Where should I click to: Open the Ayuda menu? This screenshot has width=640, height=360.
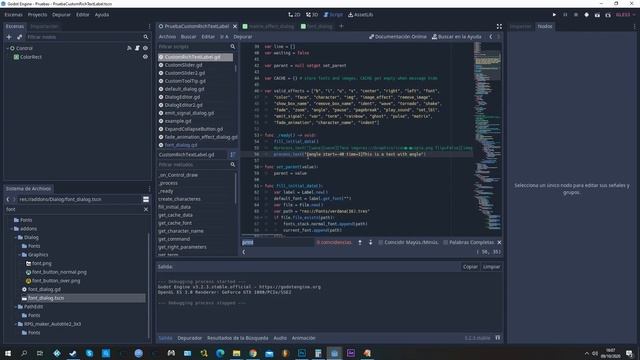coord(102,15)
